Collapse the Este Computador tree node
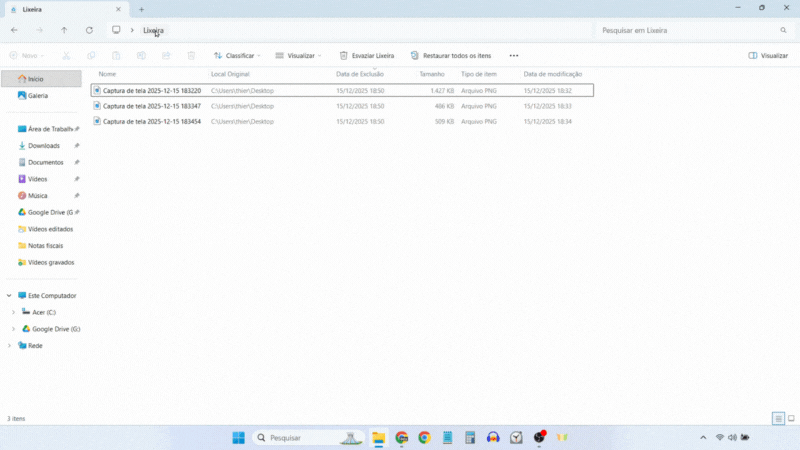 (9, 296)
